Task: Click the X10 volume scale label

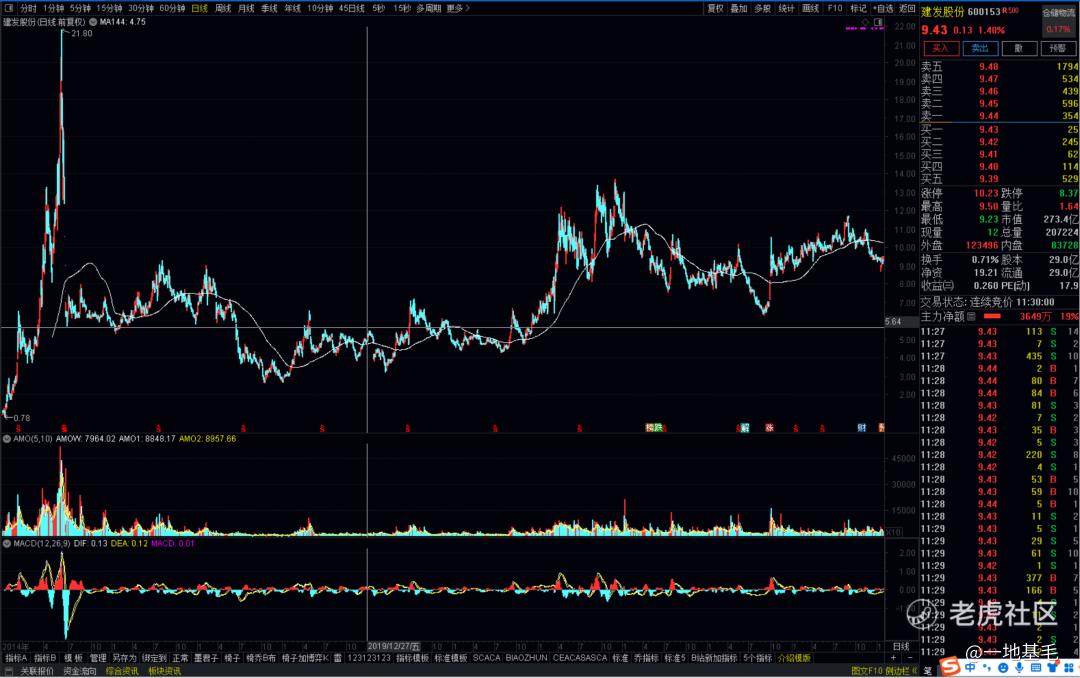Action: [893, 533]
